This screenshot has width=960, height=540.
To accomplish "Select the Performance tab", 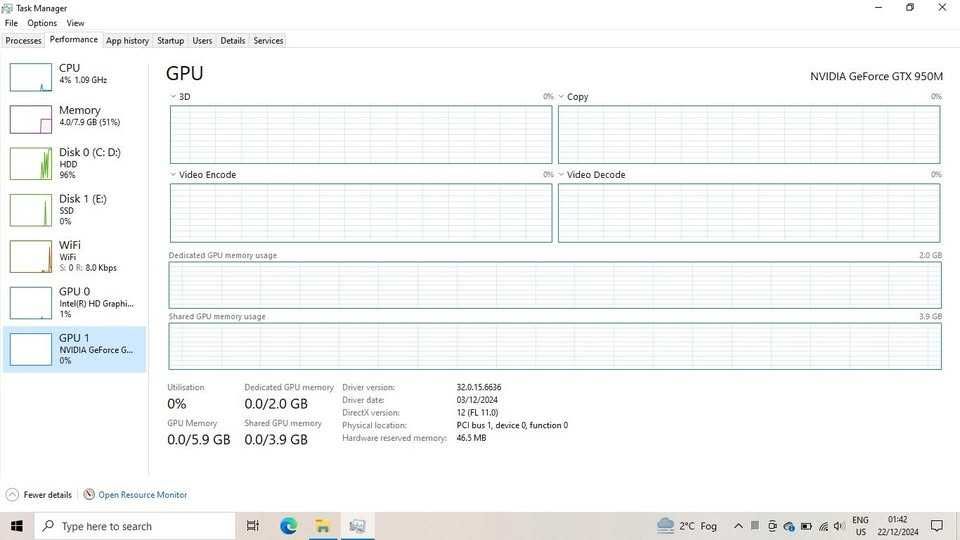I will click(73, 39).
